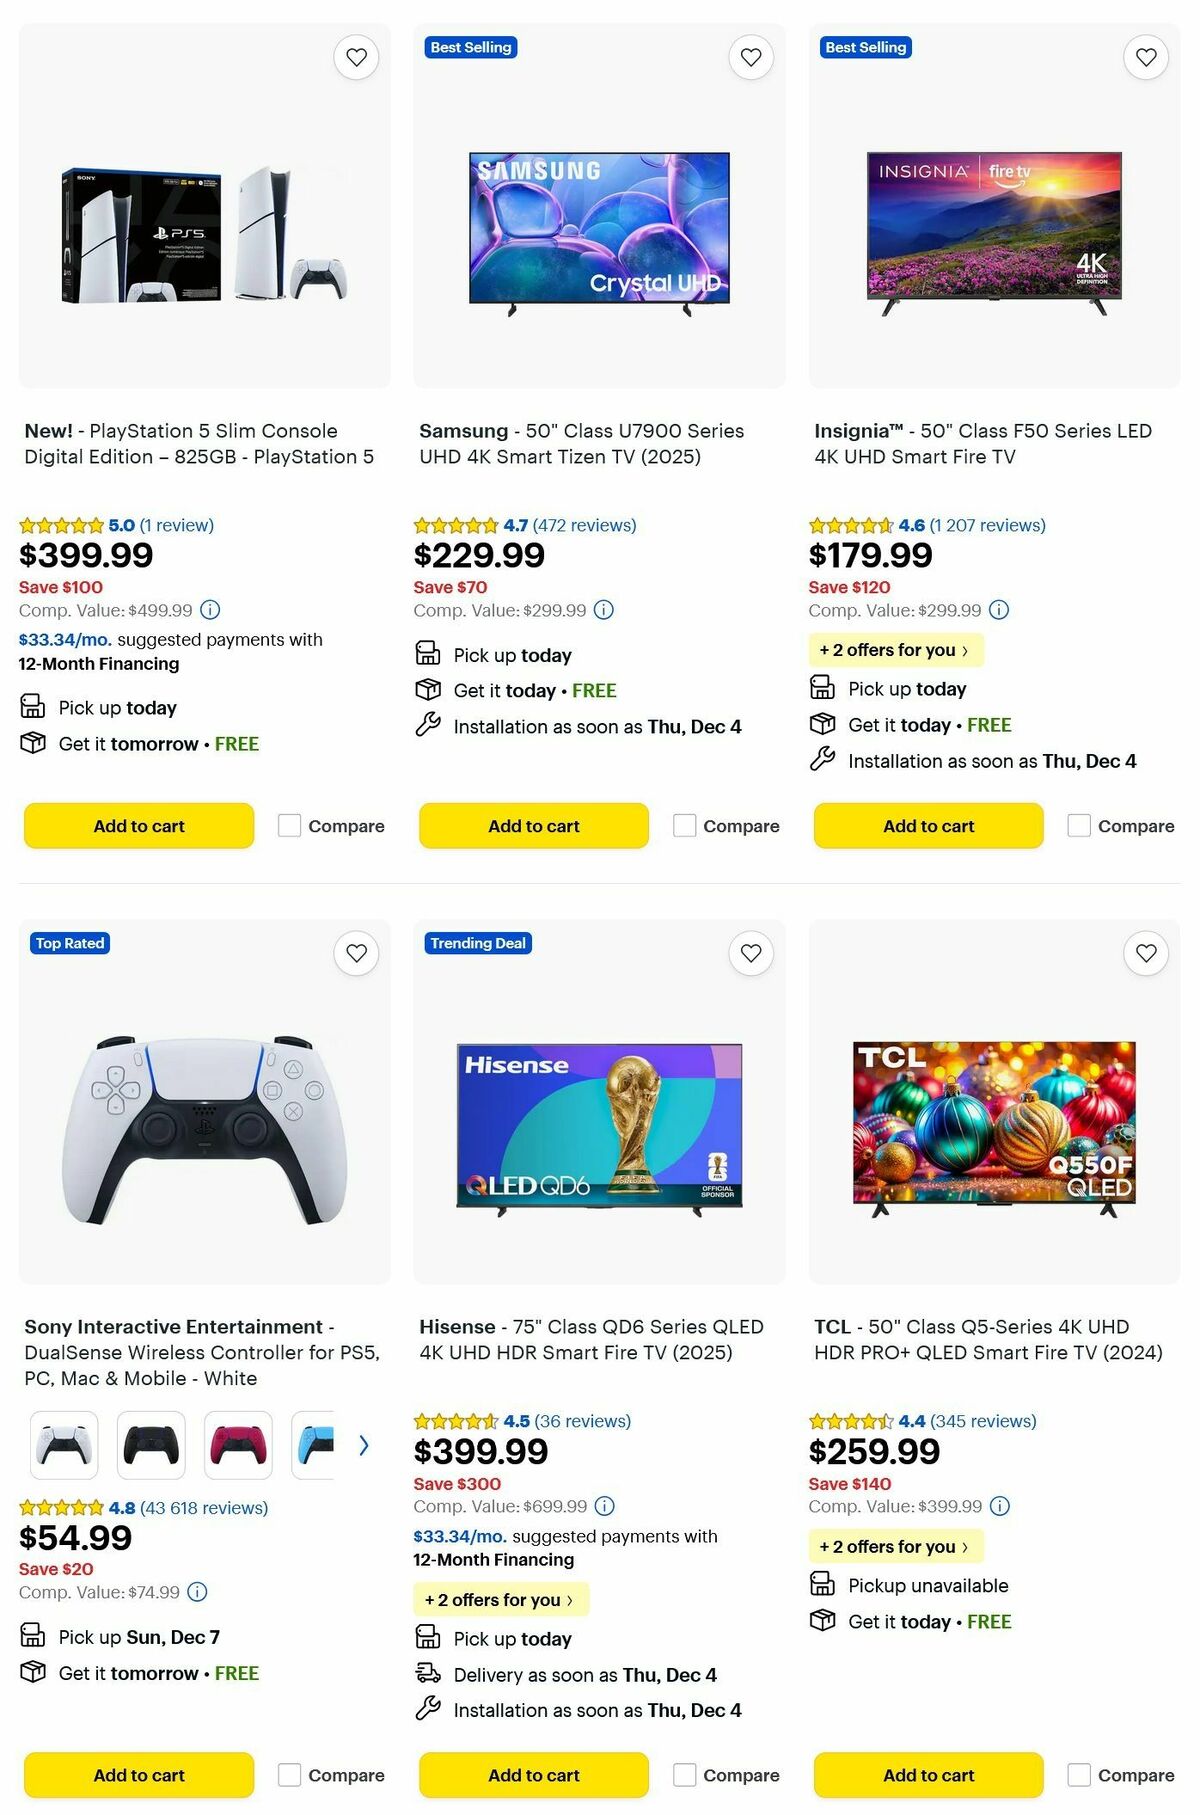This screenshot has height=1815, width=1200.
Task: Click the info icon next to Samsung's Comp. Value
Action: coord(601,610)
